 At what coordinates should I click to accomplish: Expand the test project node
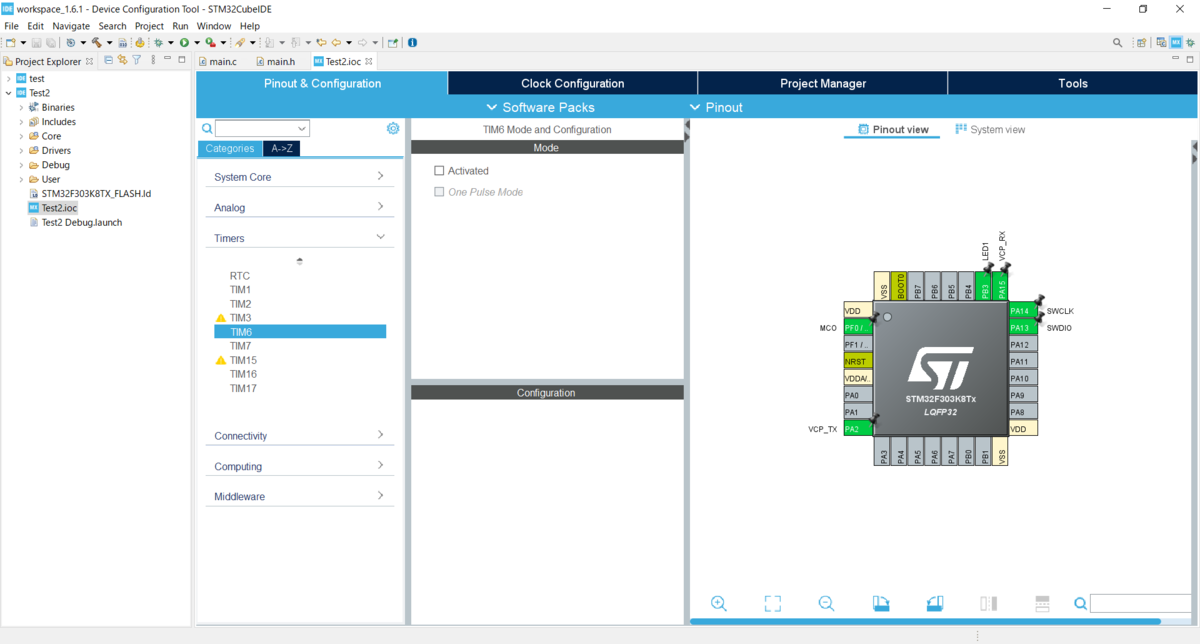(x=8, y=78)
